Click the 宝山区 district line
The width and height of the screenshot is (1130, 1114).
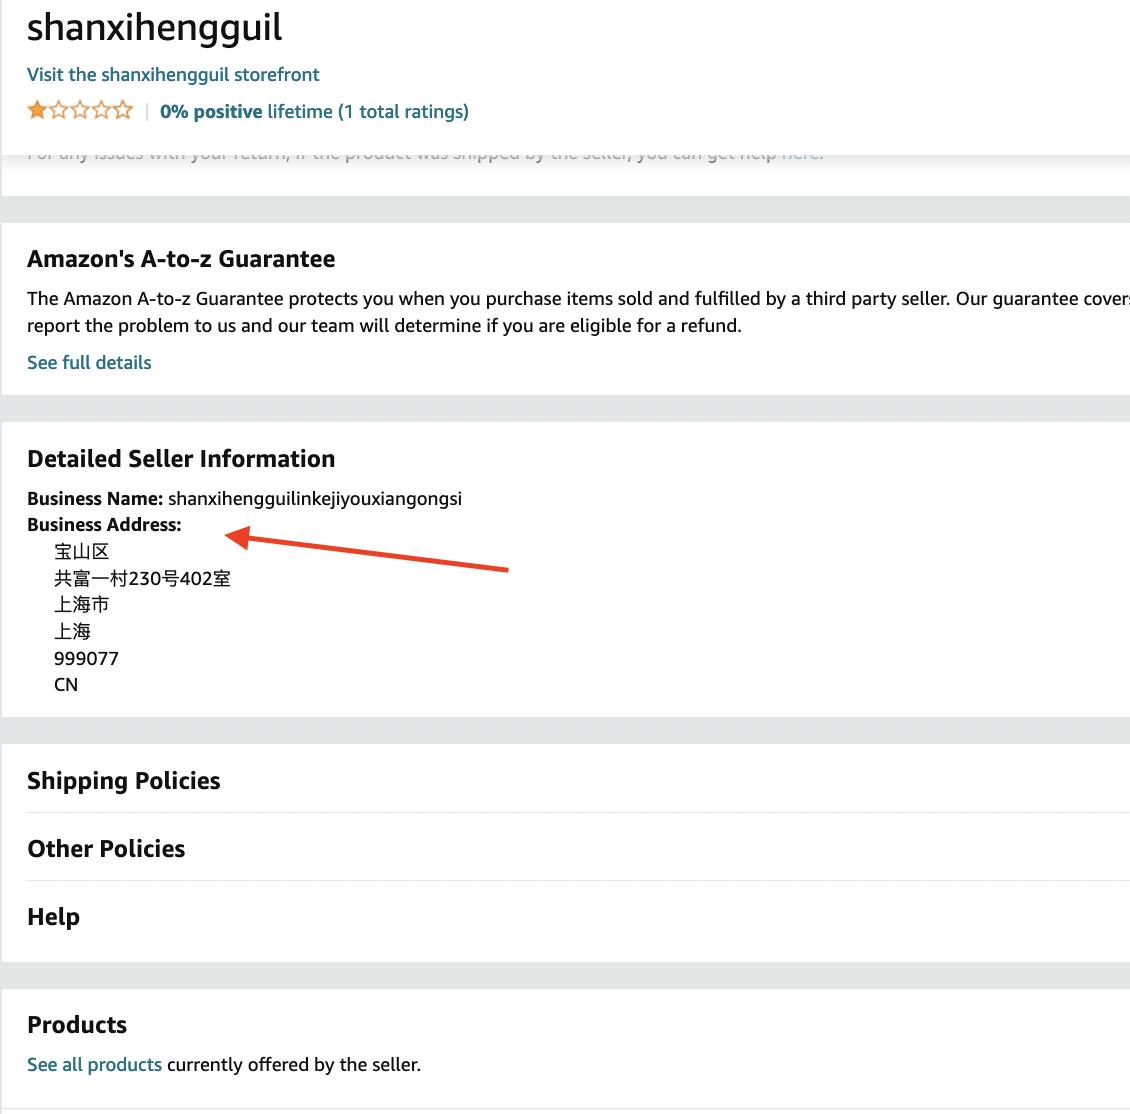tap(81, 552)
